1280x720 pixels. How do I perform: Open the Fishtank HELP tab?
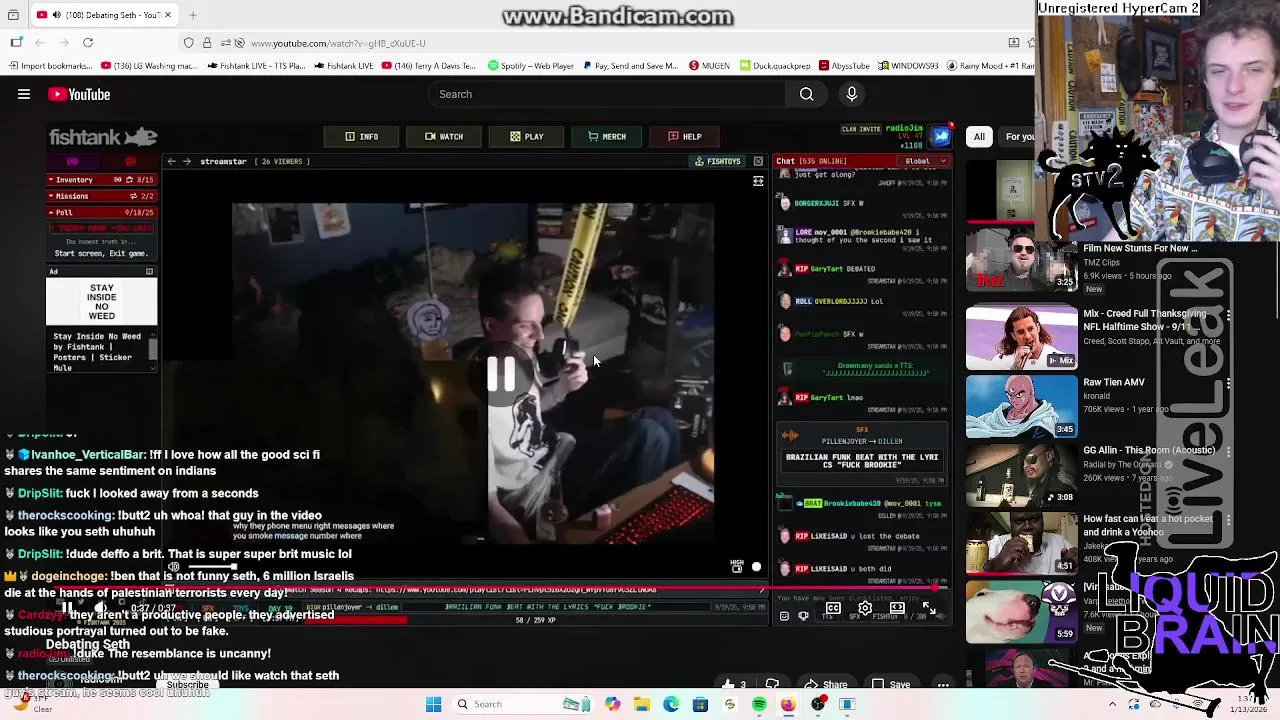pyautogui.click(x=685, y=136)
